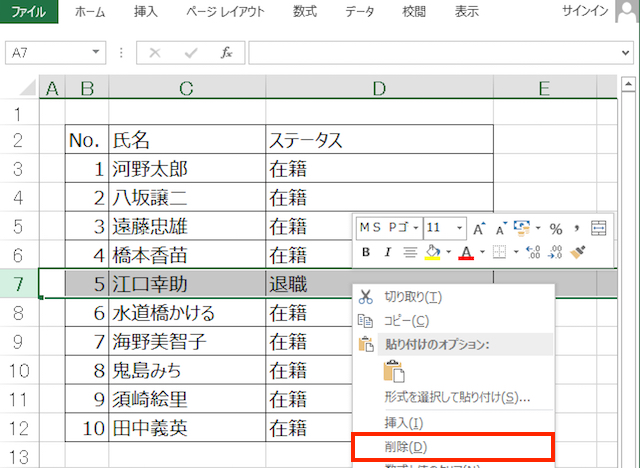The height and width of the screenshot is (468, 640).
Task: Click the insert function fx icon
Action: coord(226,52)
